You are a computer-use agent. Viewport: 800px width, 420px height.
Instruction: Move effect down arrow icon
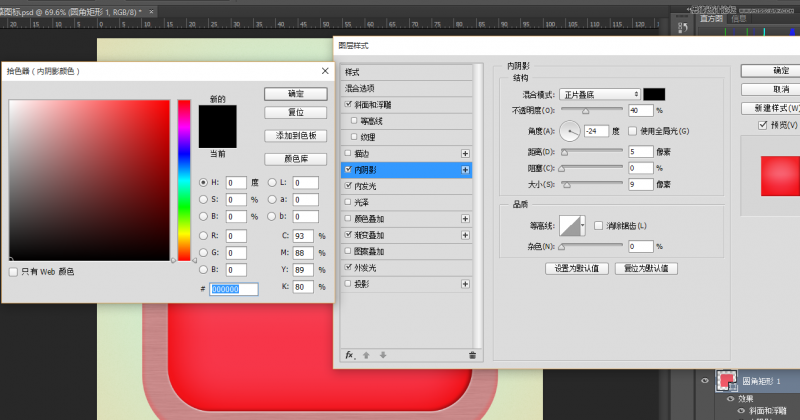(383, 355)
